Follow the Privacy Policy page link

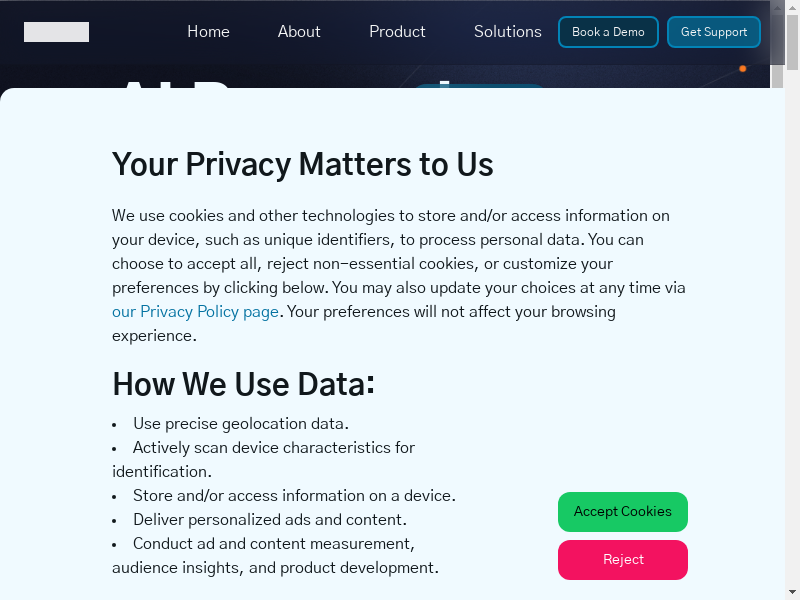coord(195,312)
